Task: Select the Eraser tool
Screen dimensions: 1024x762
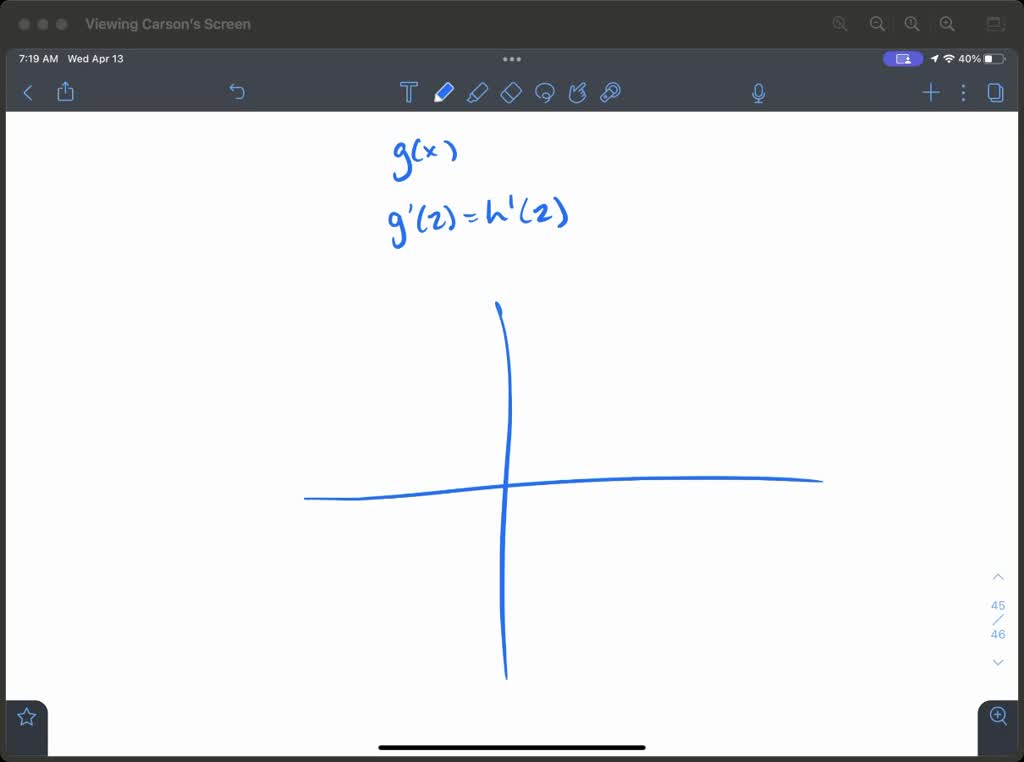Action: [x=512, y=92]
